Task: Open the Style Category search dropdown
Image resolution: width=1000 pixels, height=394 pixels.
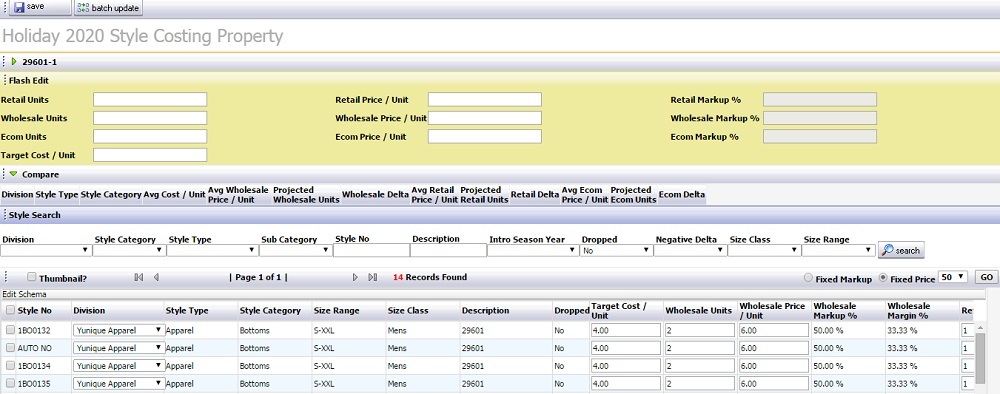Action: [129, 251]
